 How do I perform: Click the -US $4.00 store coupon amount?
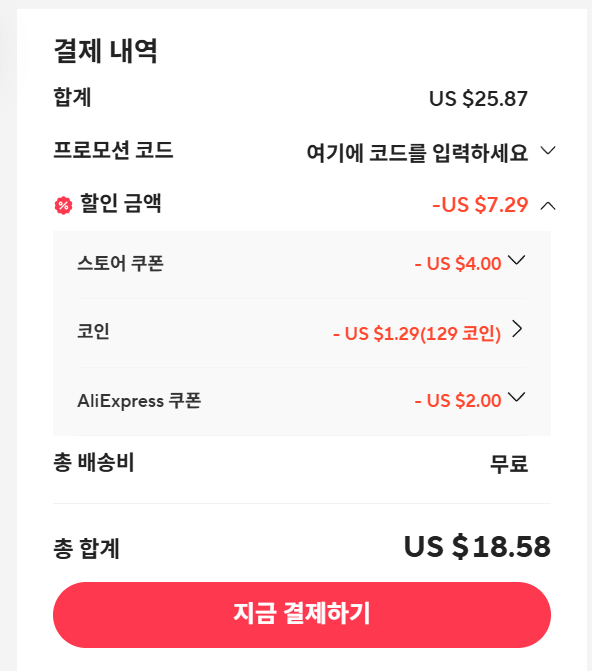pos(458,264)
